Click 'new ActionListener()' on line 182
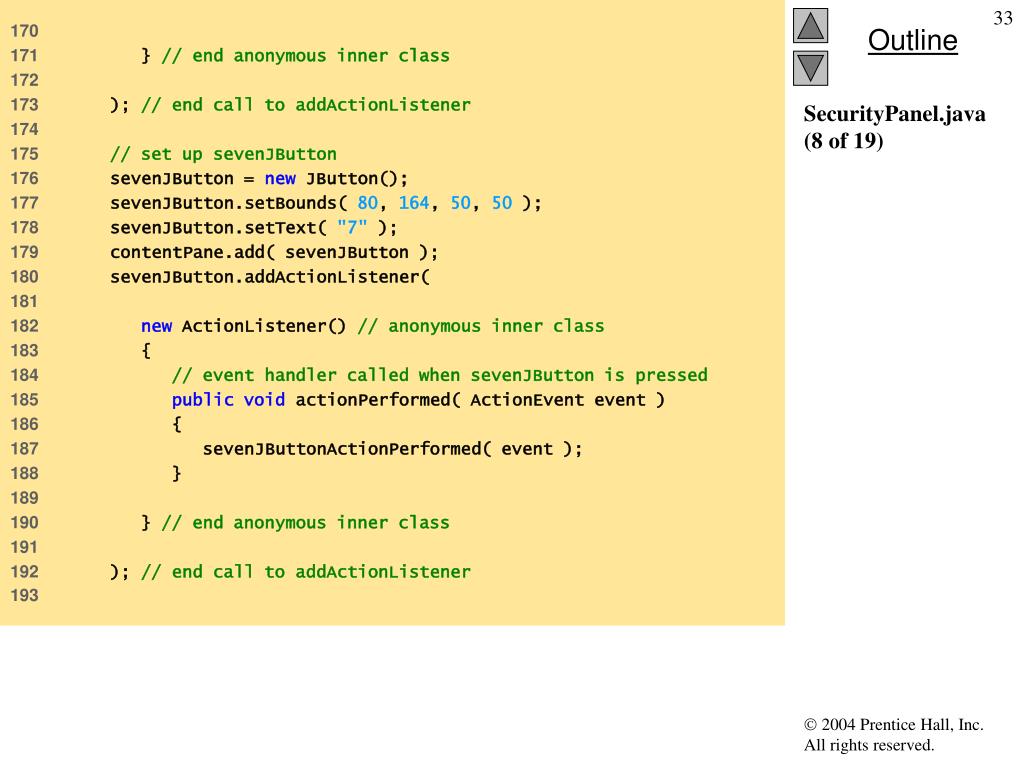Viewport: 1024px width, 768px height. click(244, 326)
